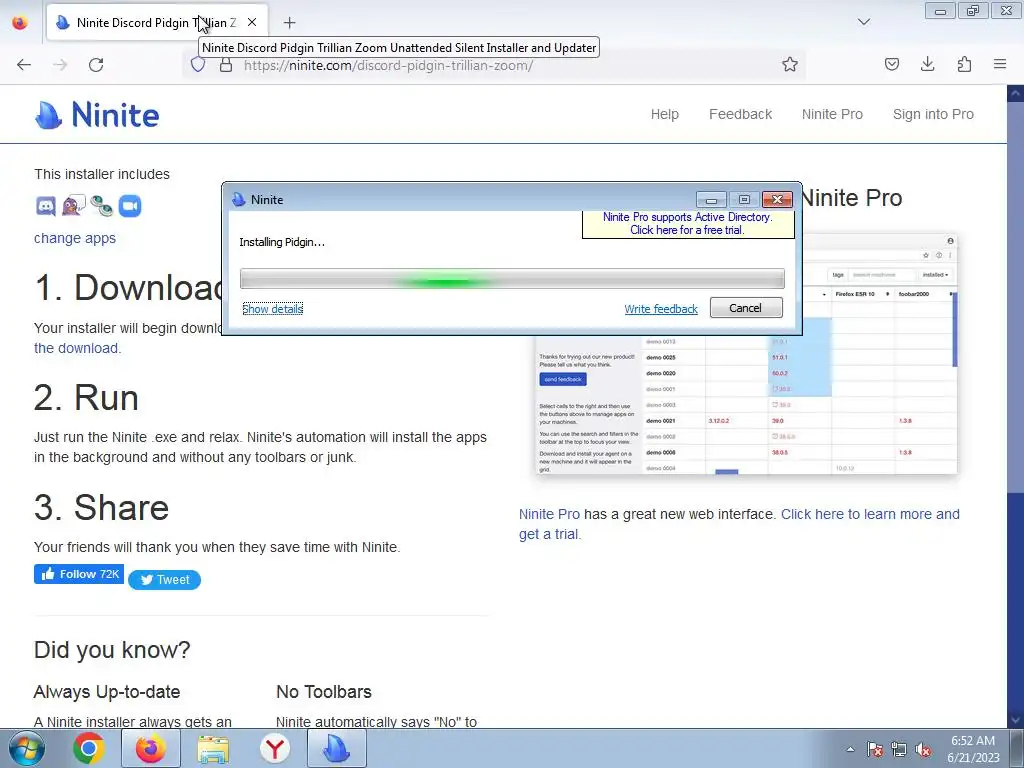Click the Facebook Follow 72K button
The height and width of the screenshot is (768, 1024).
tap(79, 574)
